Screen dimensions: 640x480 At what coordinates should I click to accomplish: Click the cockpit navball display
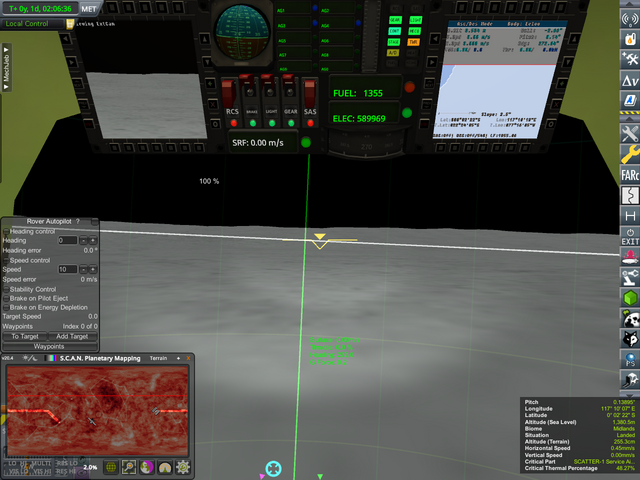pyautogui.click(x=242, y=33)
